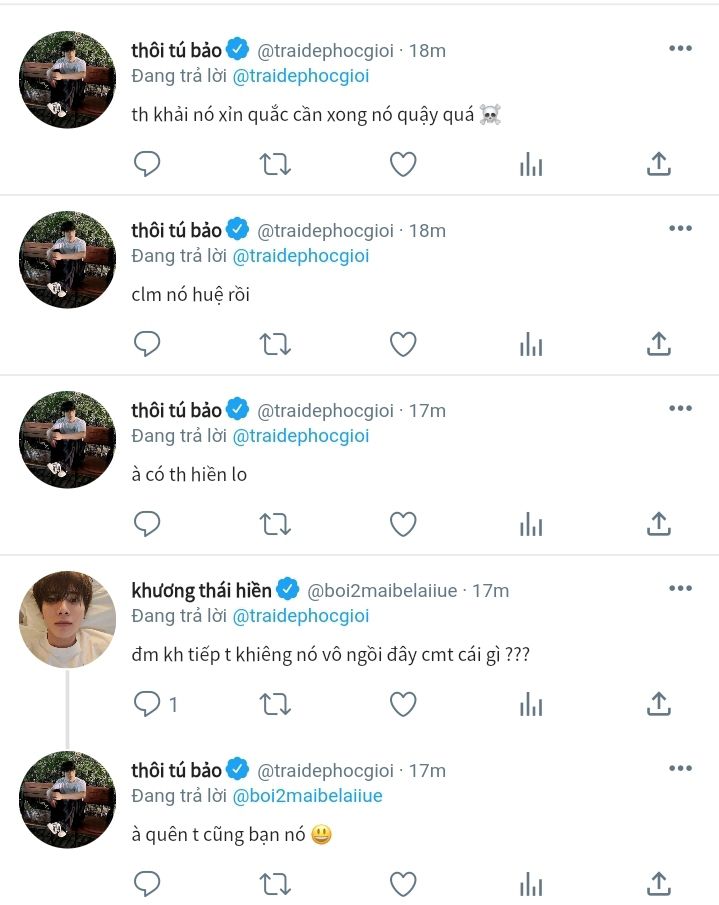Image resolution: width=719 pixels, height=905 pixels.
Task: Like the 'clm nó huệ rồi' tweet
Action: [x=403, y=344]
